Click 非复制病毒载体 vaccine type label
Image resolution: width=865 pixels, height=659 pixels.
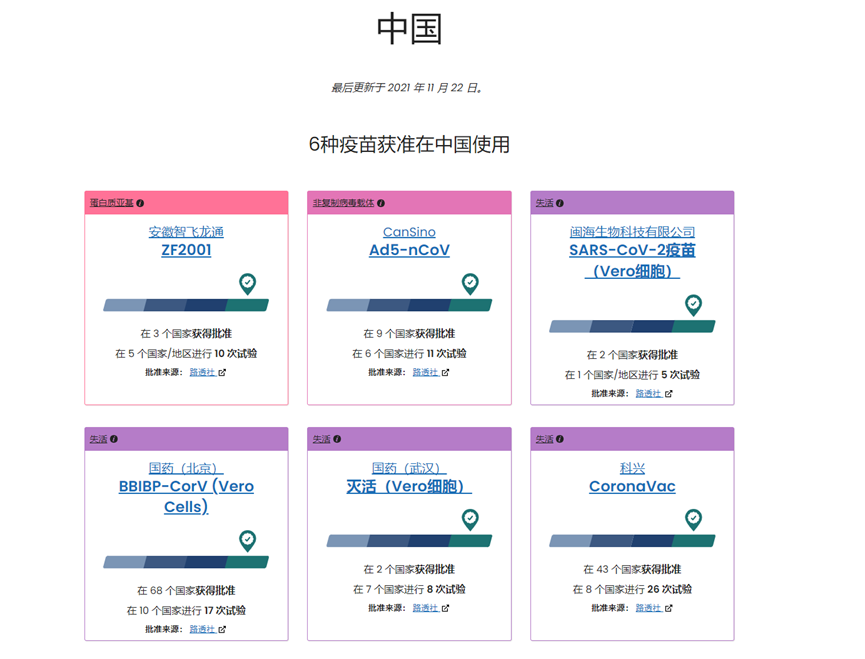(x=343, y=203)
